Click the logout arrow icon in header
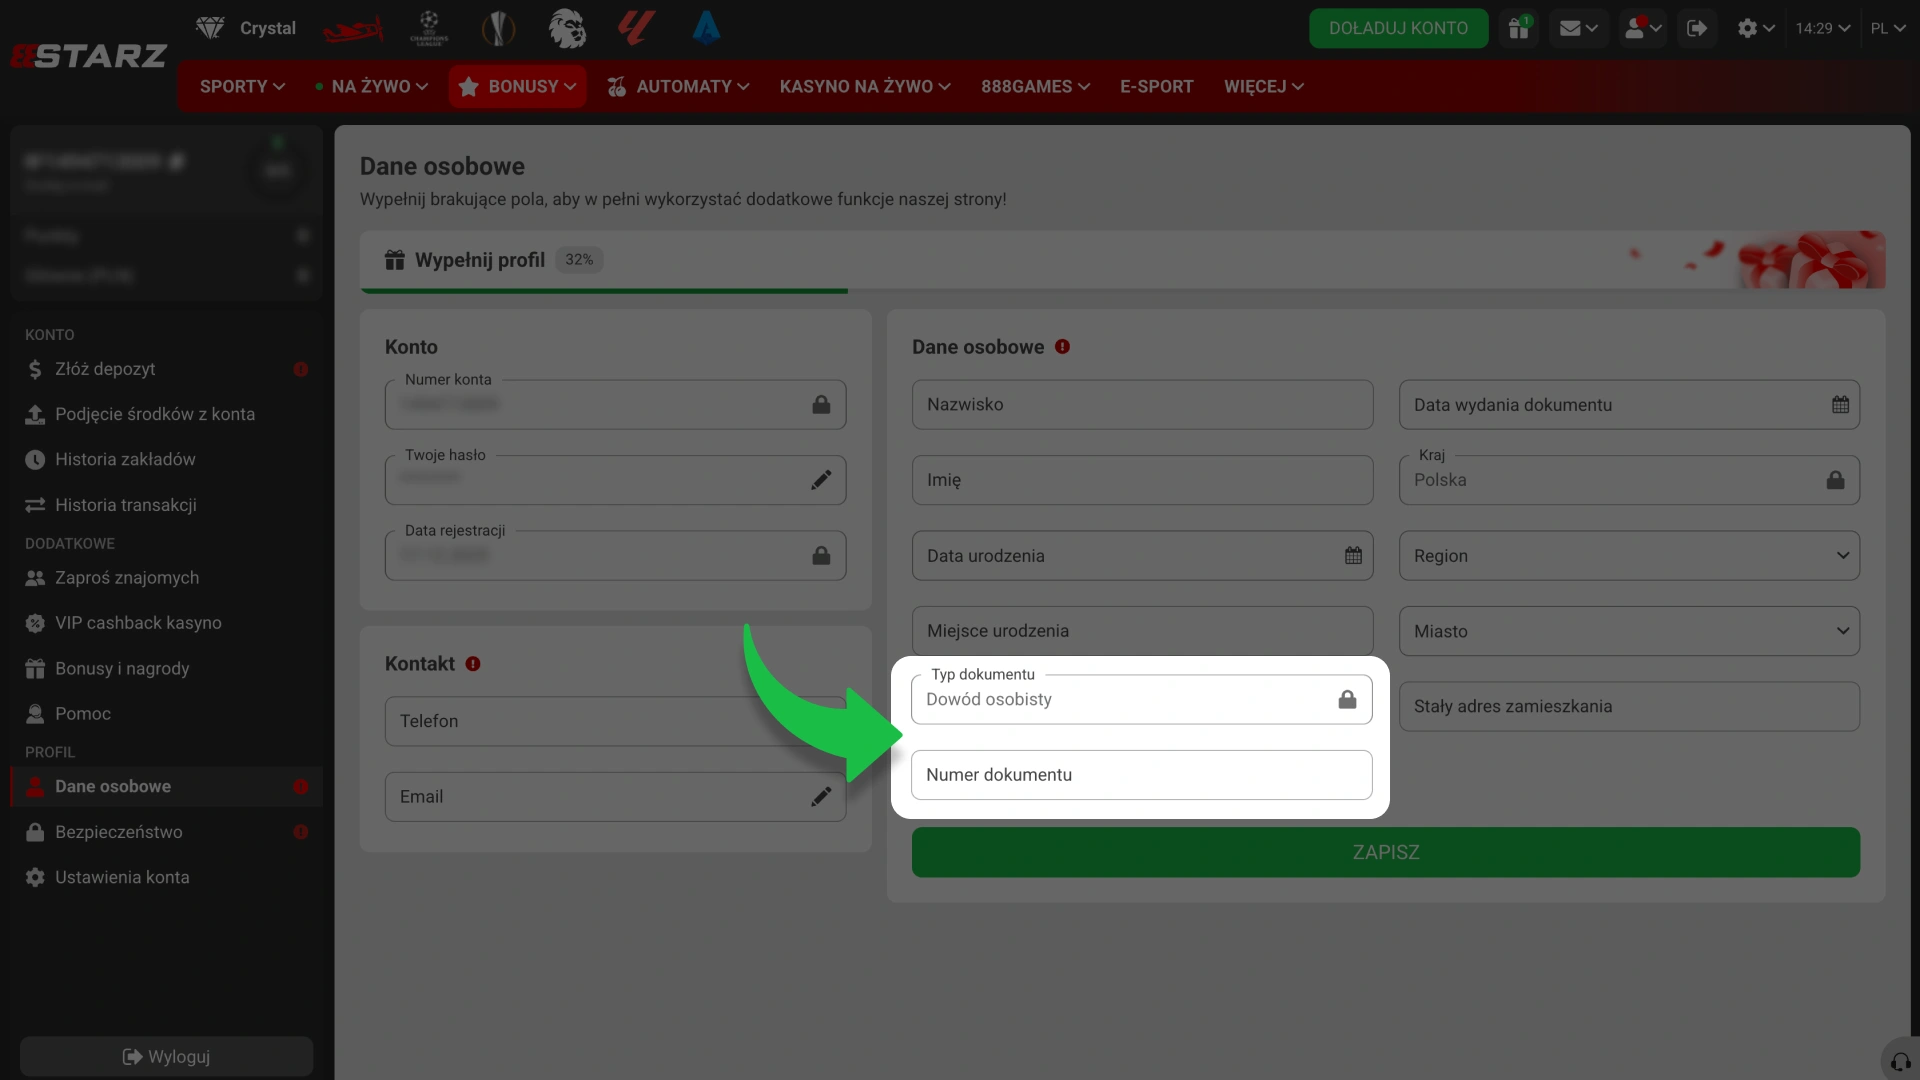The height and width of the screenshot is (1080, 1920). tap(1696, 28)
